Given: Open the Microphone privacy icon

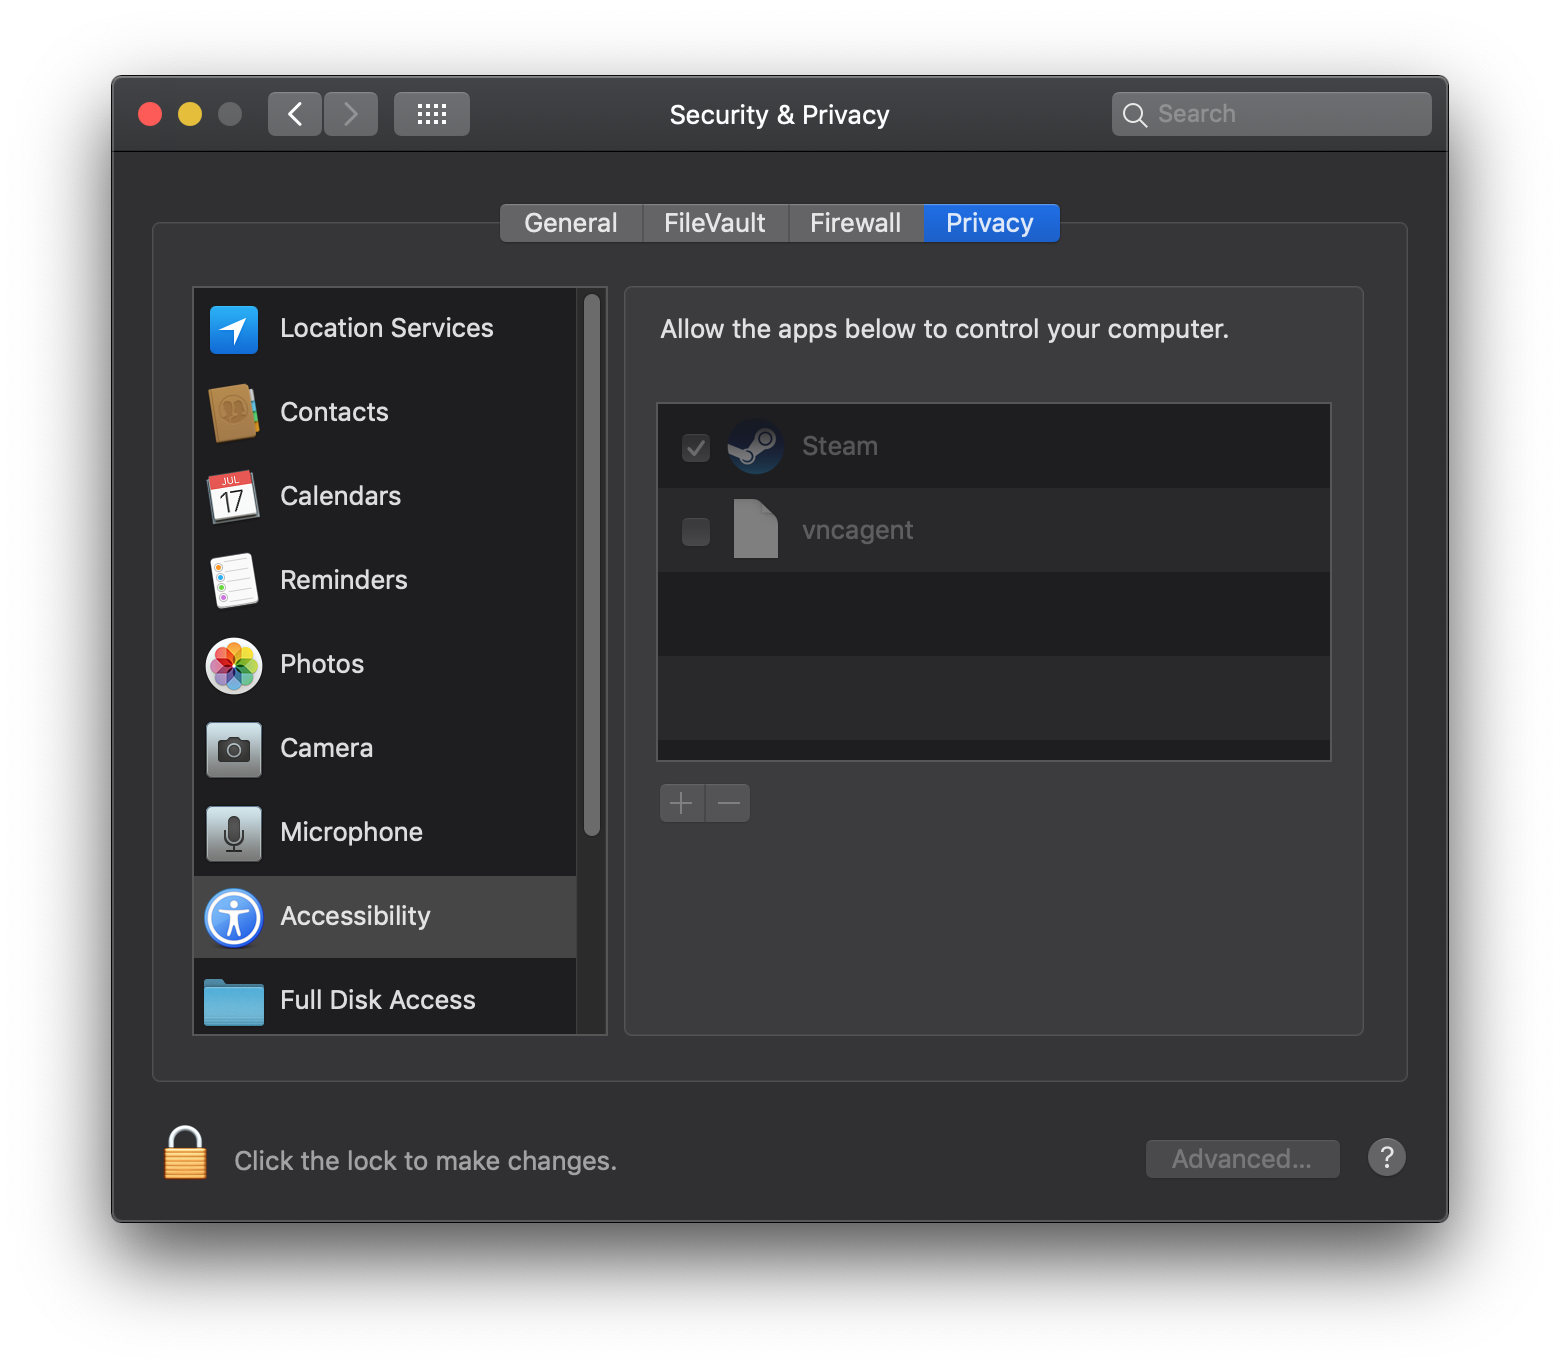Looking at the screenshot, I should pos(234,833).
